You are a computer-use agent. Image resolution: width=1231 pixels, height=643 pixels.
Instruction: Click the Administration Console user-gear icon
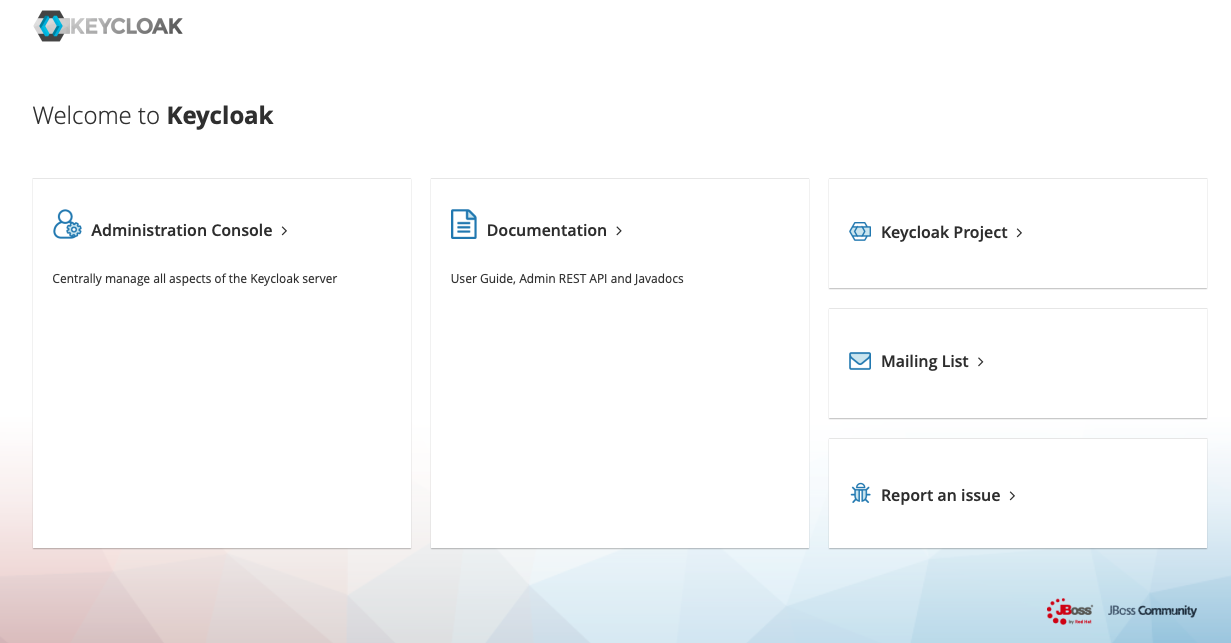(67, 224)
